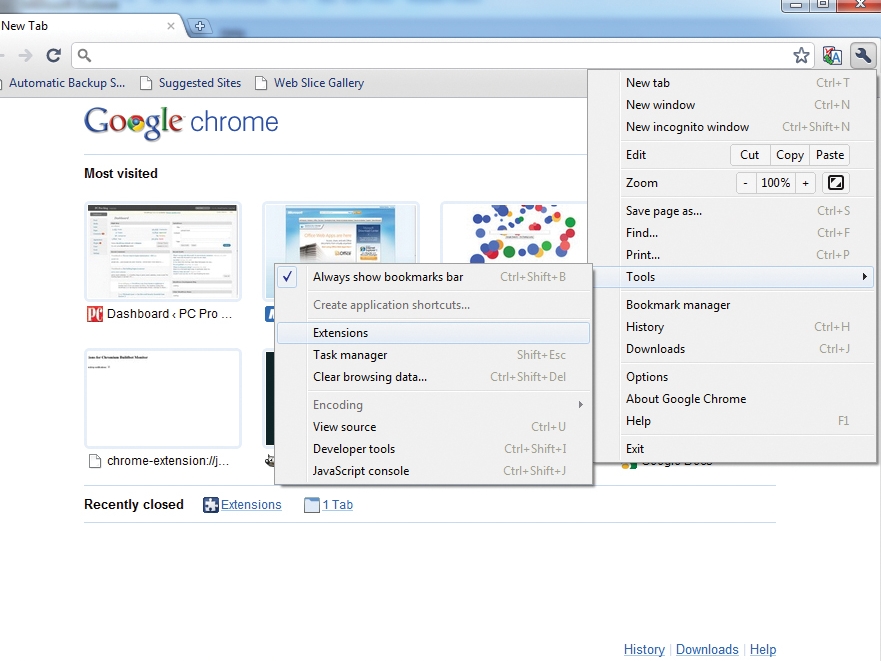Click Help link at page bottom

[762, 649]
